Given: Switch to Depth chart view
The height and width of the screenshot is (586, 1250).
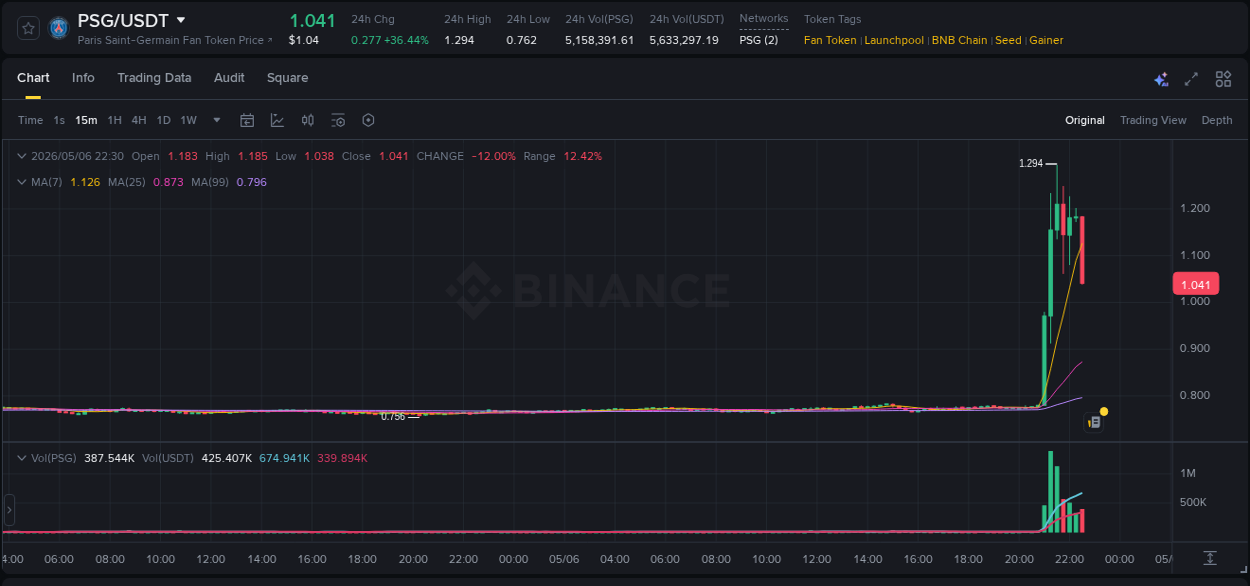Looking at the screenshot, I should (x=1217, y=120).
